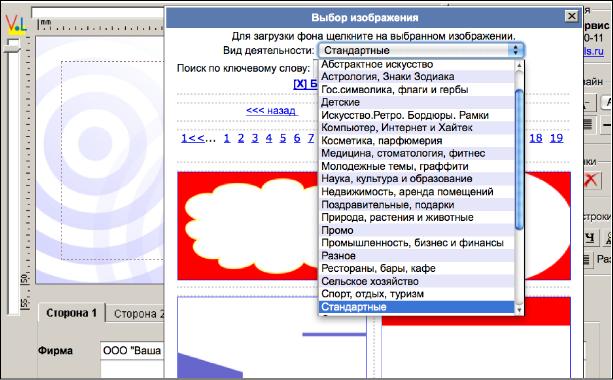Choose Сельское хозяйство category
The image size is (613, 380).
(x=417, y=281)
